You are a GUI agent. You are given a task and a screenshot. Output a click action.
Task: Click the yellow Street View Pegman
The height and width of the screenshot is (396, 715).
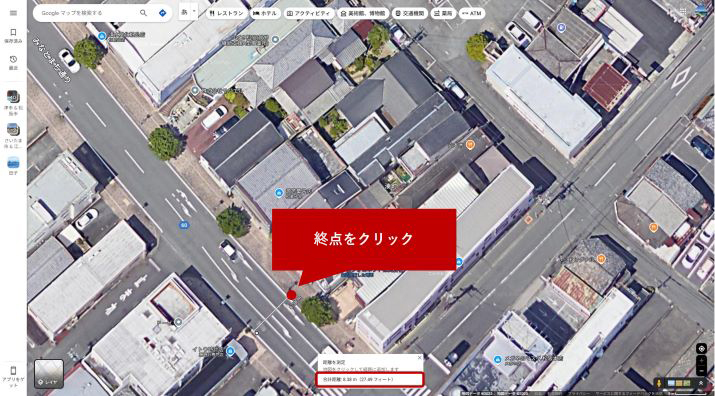coord(659,383)
